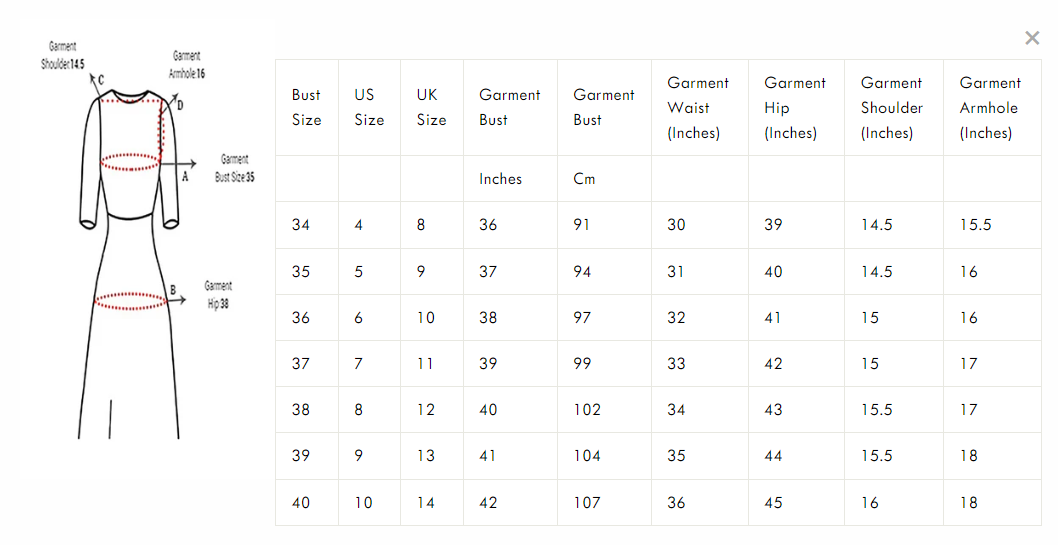Close the size chart popup
Image resolution: width=1058 pixels, height=545 pixels.
1032,38
